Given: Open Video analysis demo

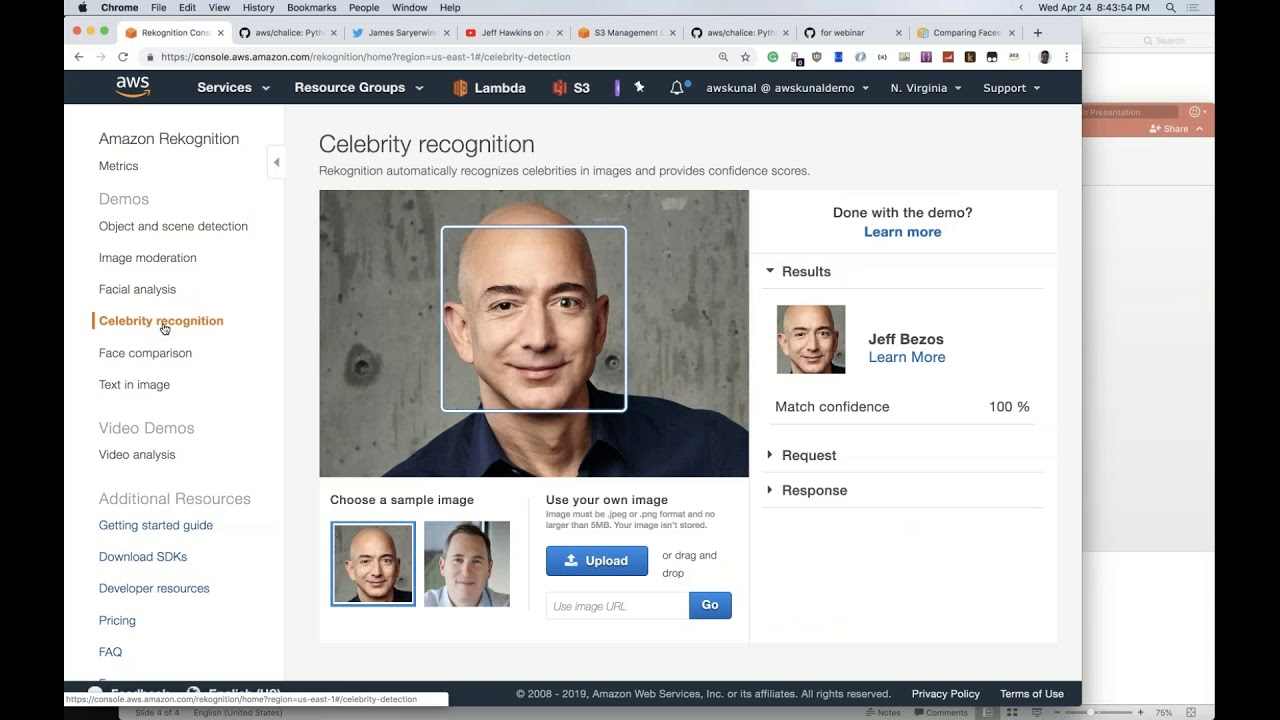Looking at the screenshot, I should [137, 455].
